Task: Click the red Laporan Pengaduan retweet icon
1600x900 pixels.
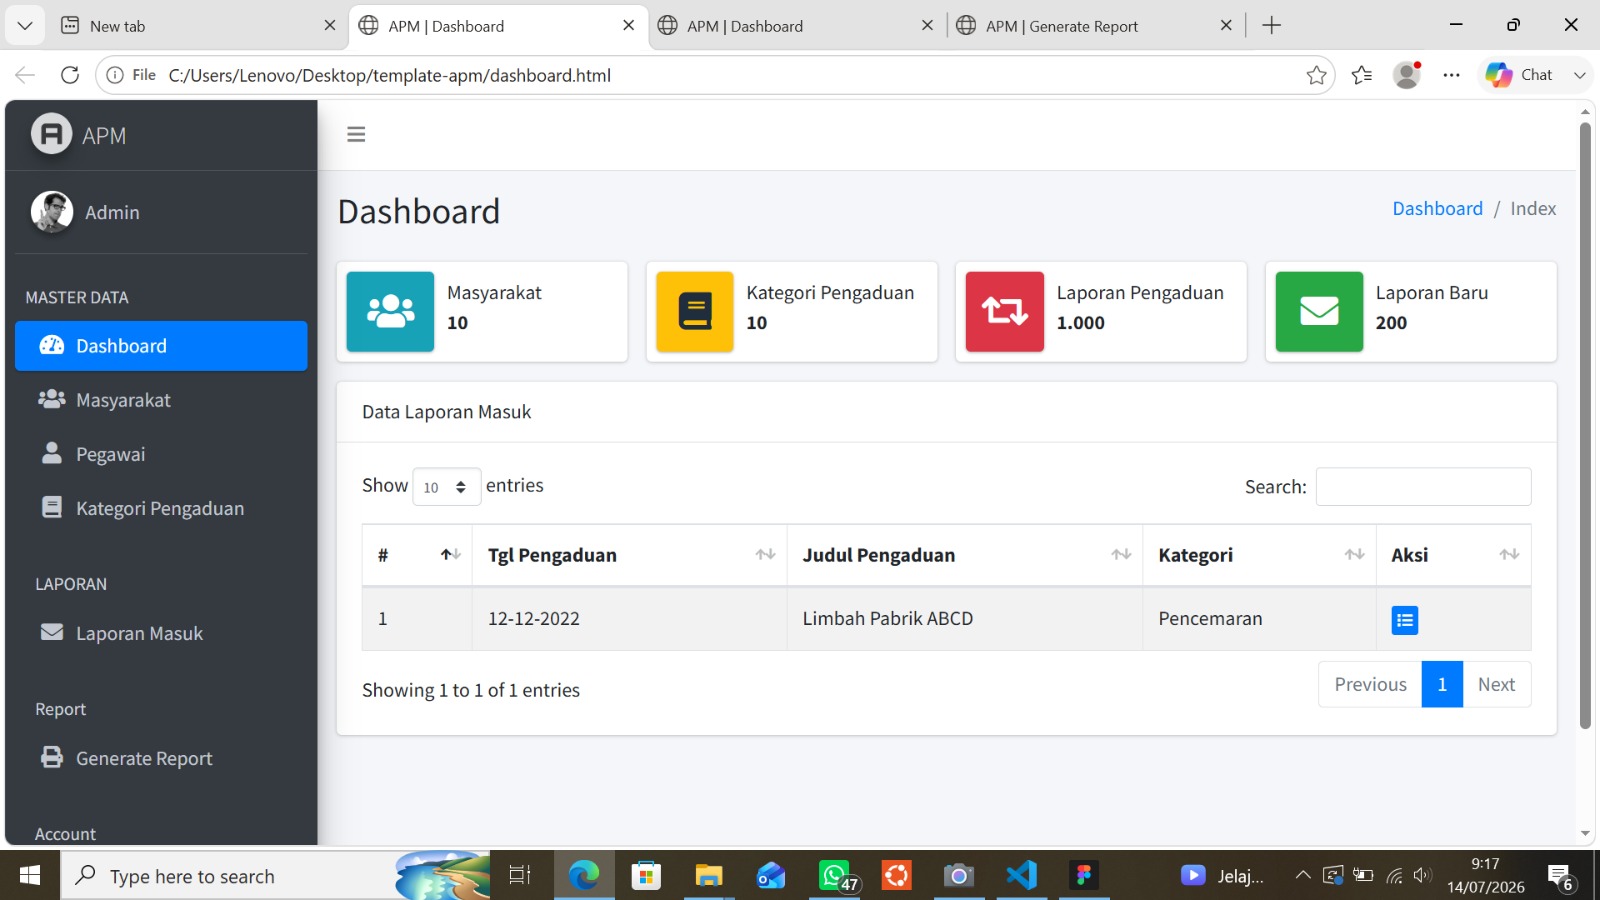Action: tap(1004, 311)
